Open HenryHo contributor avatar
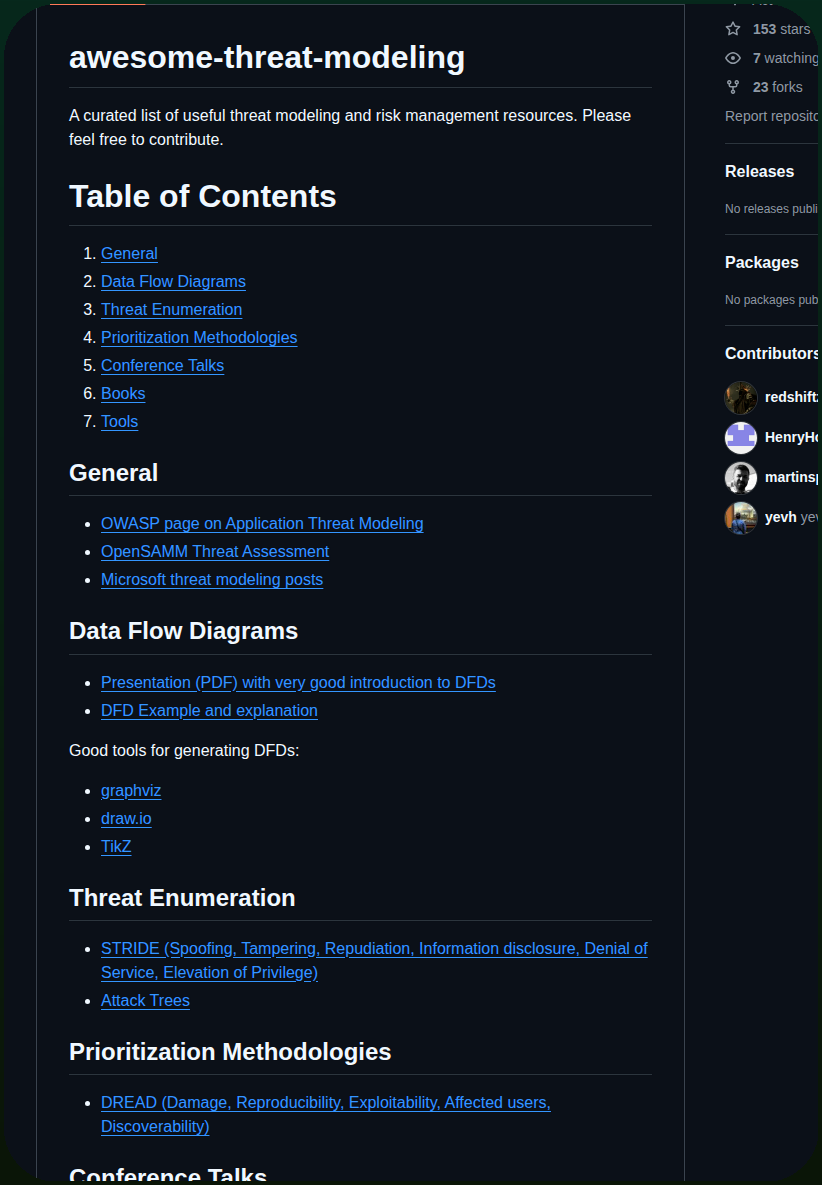822x1185 pixels. coord(741,438)
